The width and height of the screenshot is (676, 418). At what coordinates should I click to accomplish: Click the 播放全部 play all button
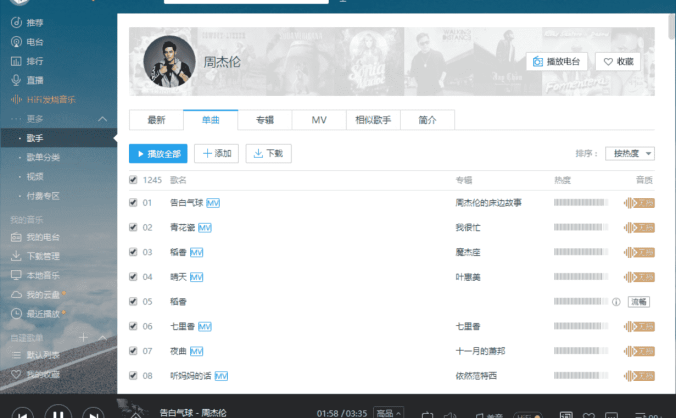tap(158, 153)
